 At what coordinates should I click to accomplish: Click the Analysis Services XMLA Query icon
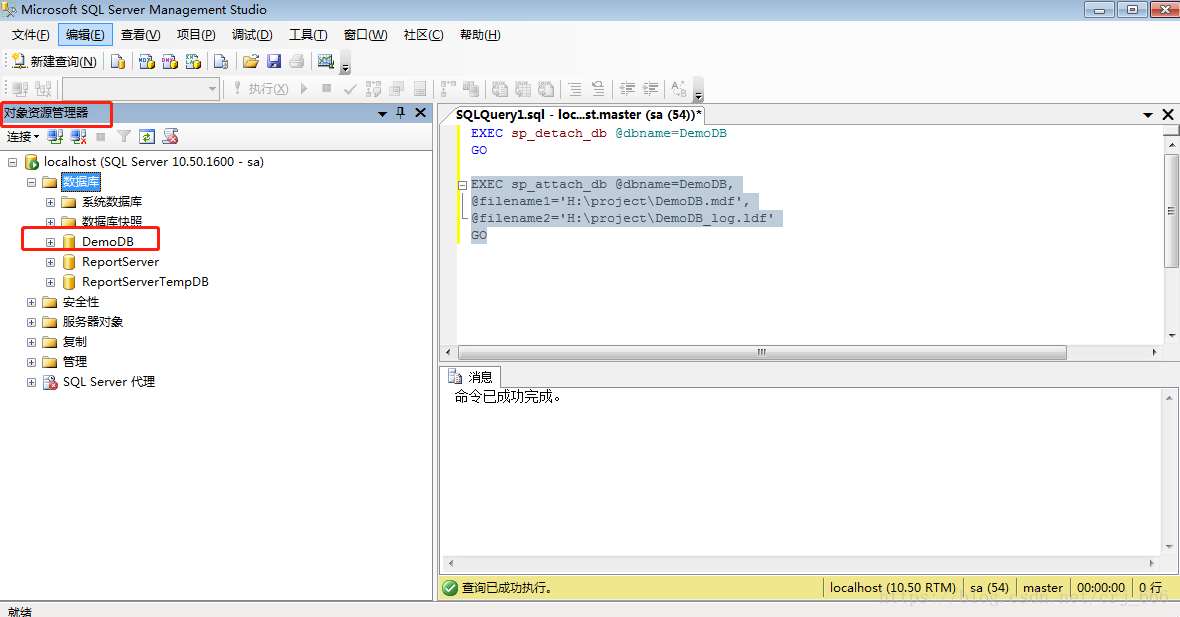[x=193, y=62]
